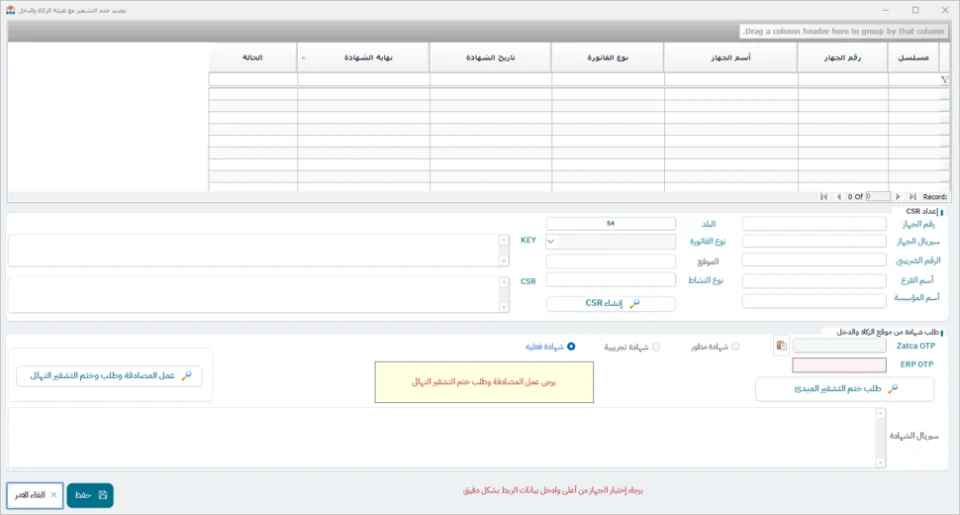Click the إعداد CSR section title

(921, 211)
